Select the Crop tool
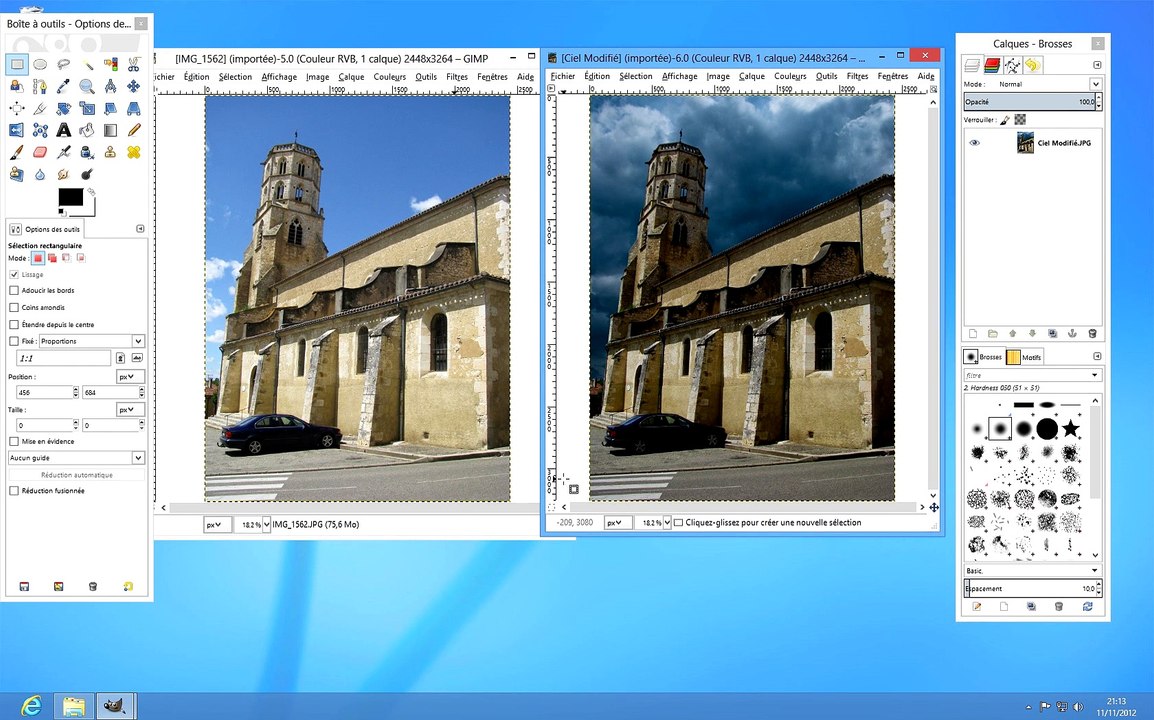Screen dimensions: 1154x720 point(40,108)
